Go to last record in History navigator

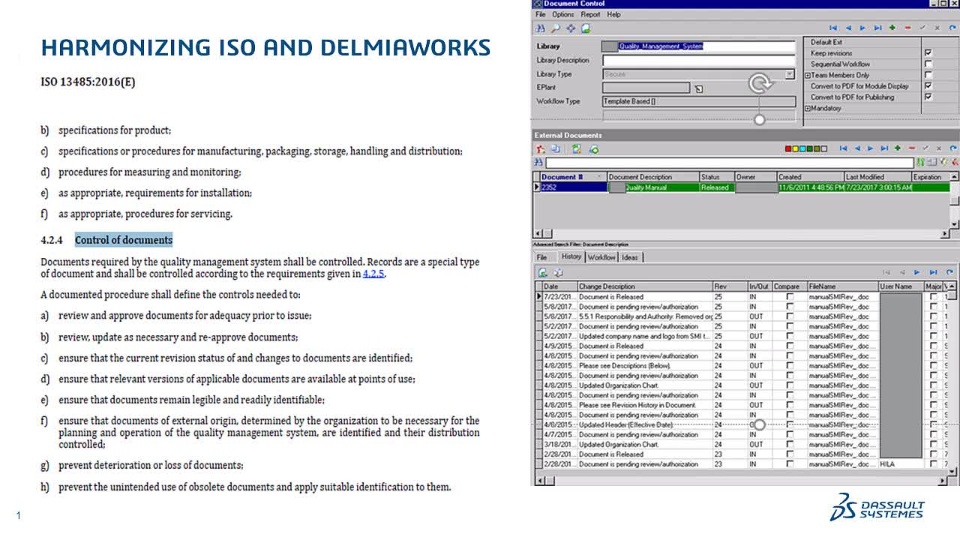pos(933,272)
